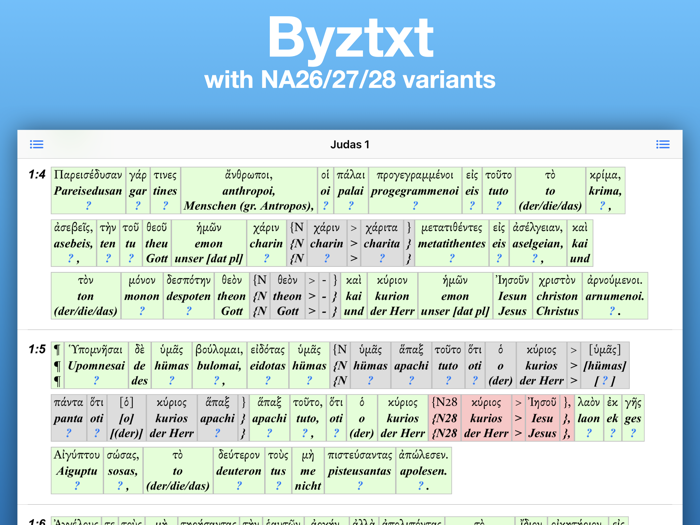Tap the apolesen word cell
700x525 pixels.
[423, 471]
